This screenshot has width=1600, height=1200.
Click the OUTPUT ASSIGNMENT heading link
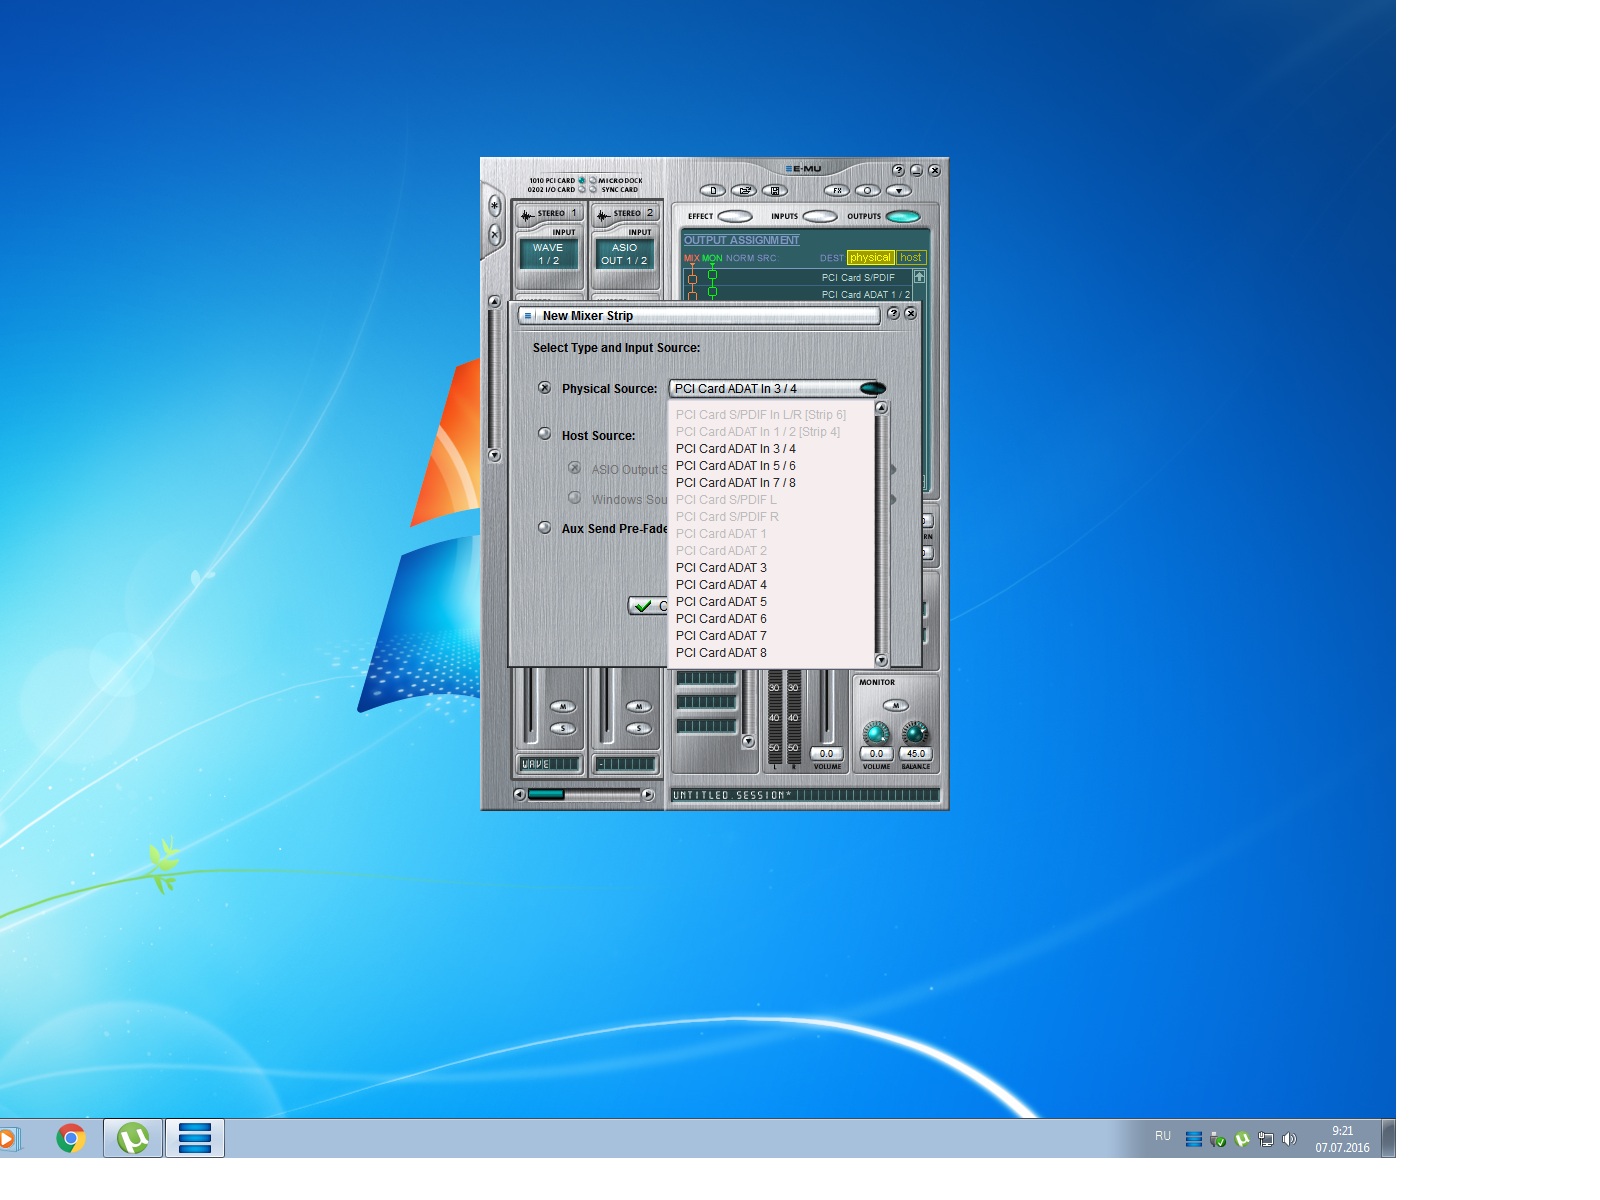[x=741, y=240]
